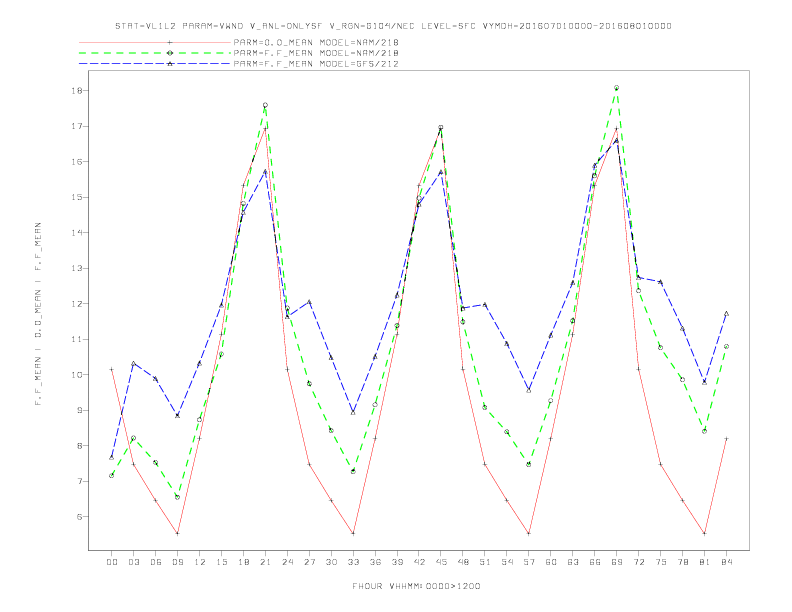This screenshot has width=792, height=612.
Task: Click x-axis tick label 51
Action: [x=485, y=562]
